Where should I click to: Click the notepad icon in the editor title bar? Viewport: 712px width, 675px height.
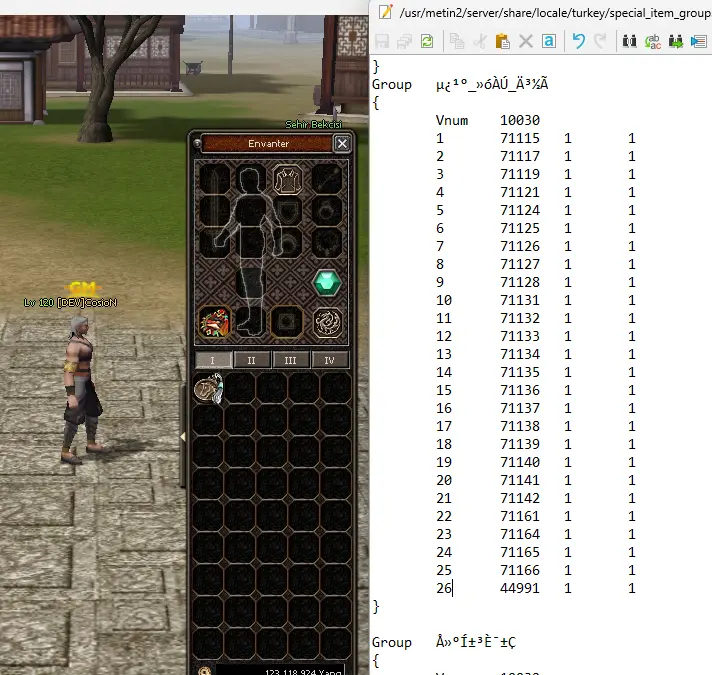pyautogui.click(x=386, y=11)
